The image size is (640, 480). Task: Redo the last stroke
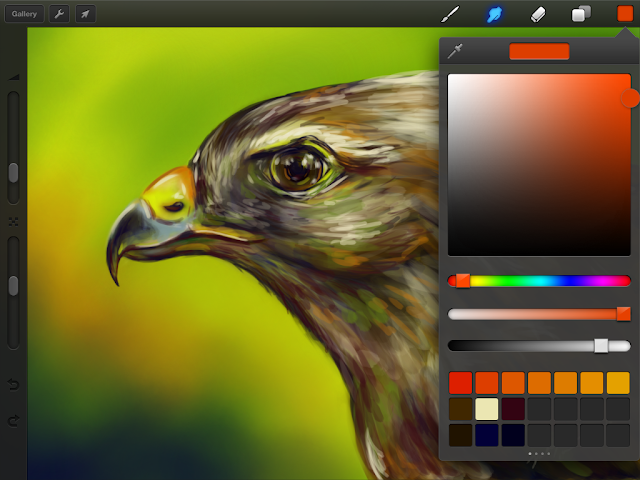13,420
